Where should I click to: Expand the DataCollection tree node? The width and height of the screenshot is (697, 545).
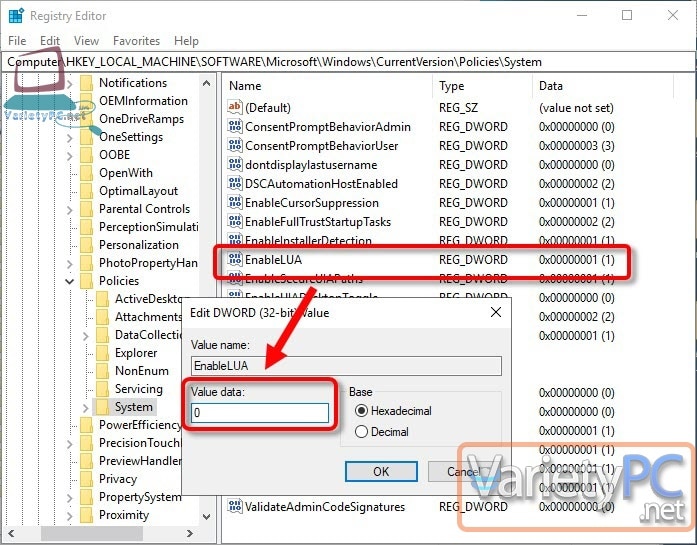[x=86, y=336]
